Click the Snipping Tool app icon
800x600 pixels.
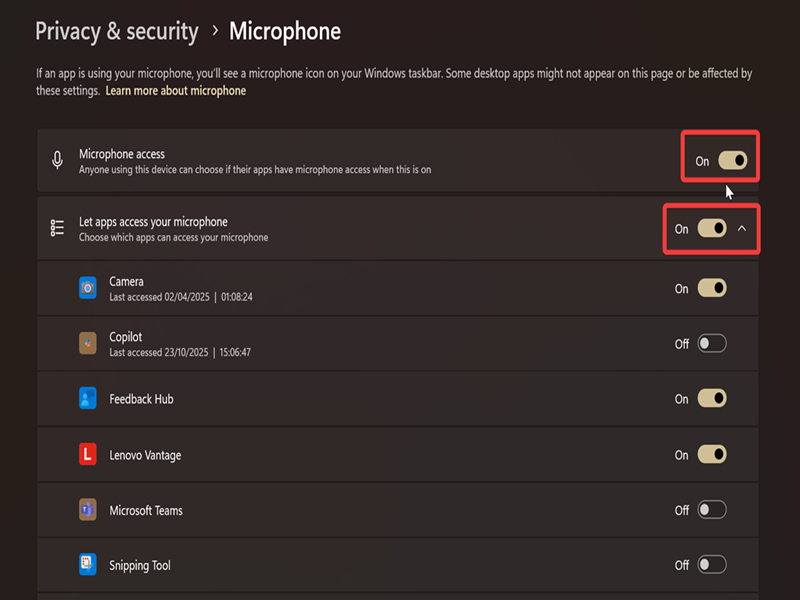88,565
